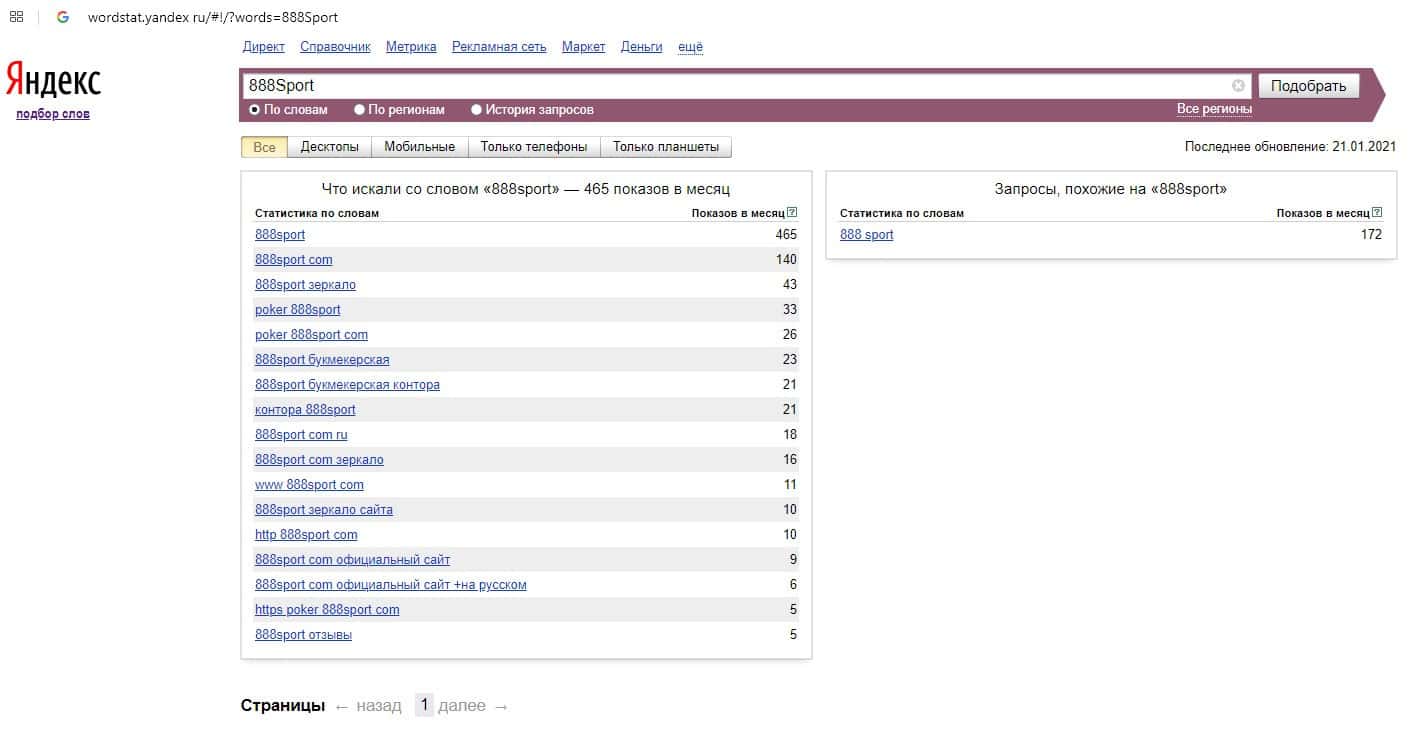
Task: Choose the 'История запросов' radio option
Action: click(477, 110)
